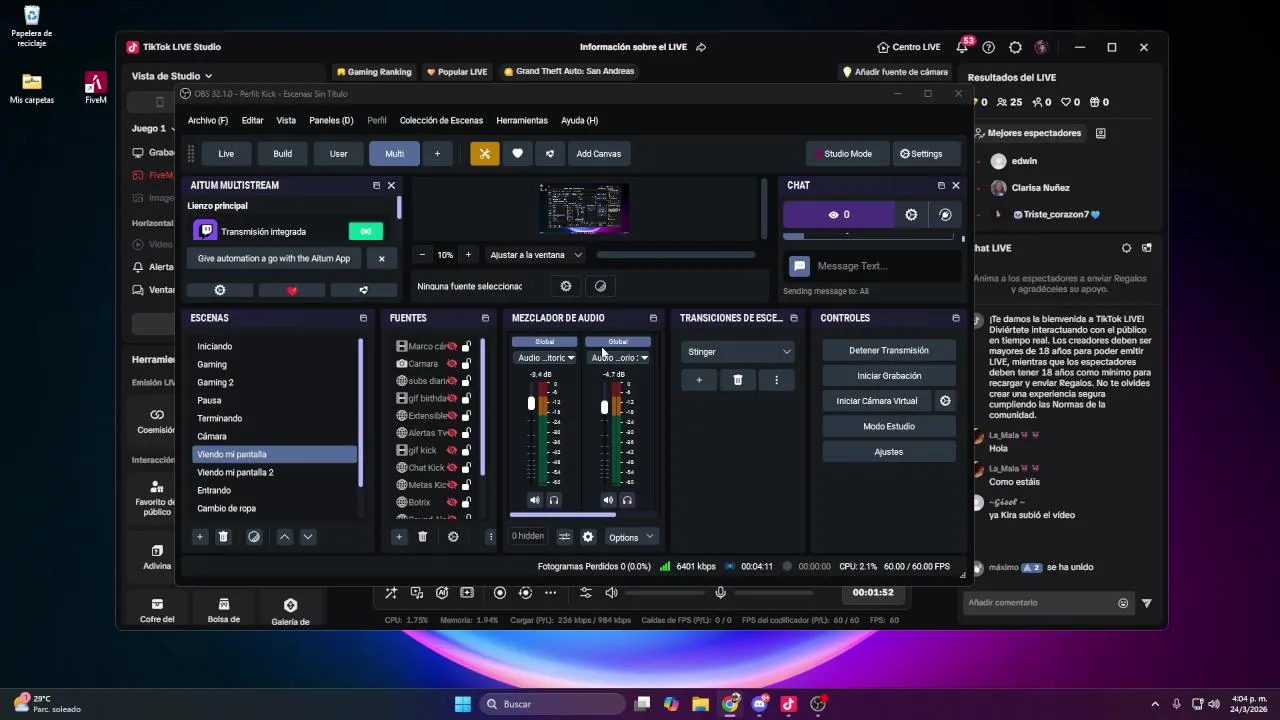Click the Aitum Multistream settings gear

220,290
